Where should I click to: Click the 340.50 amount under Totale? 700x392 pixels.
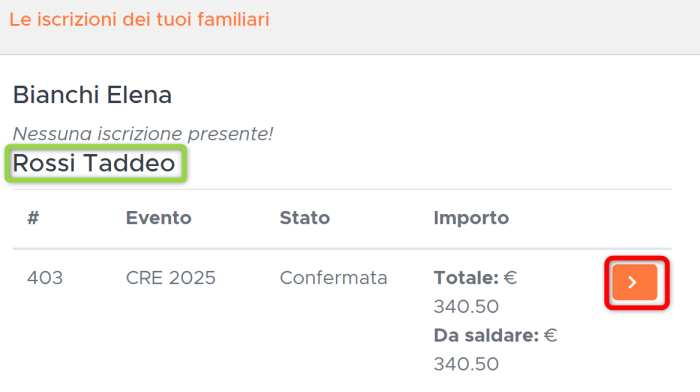(x=466, y=307)
